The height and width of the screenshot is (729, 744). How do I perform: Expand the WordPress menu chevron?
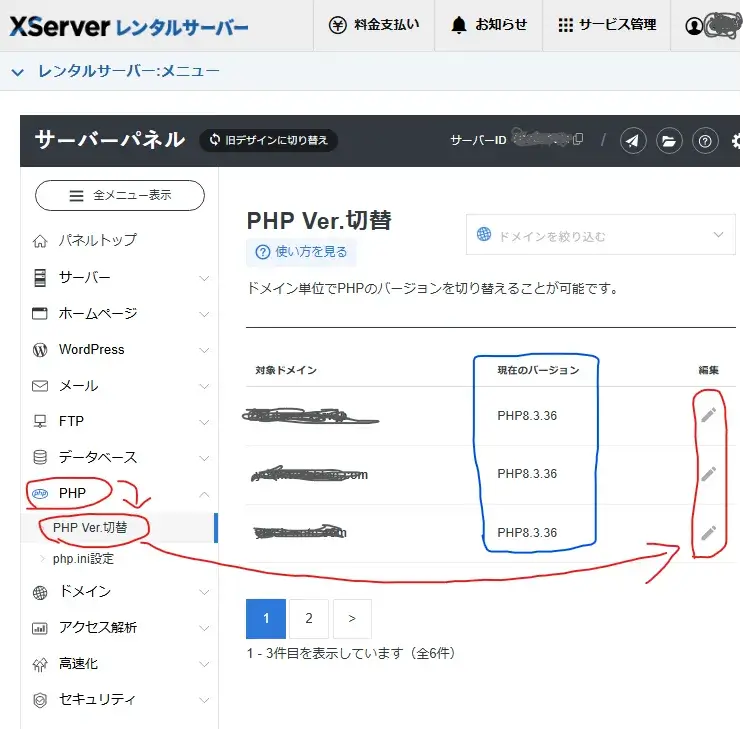click(204, 350)
